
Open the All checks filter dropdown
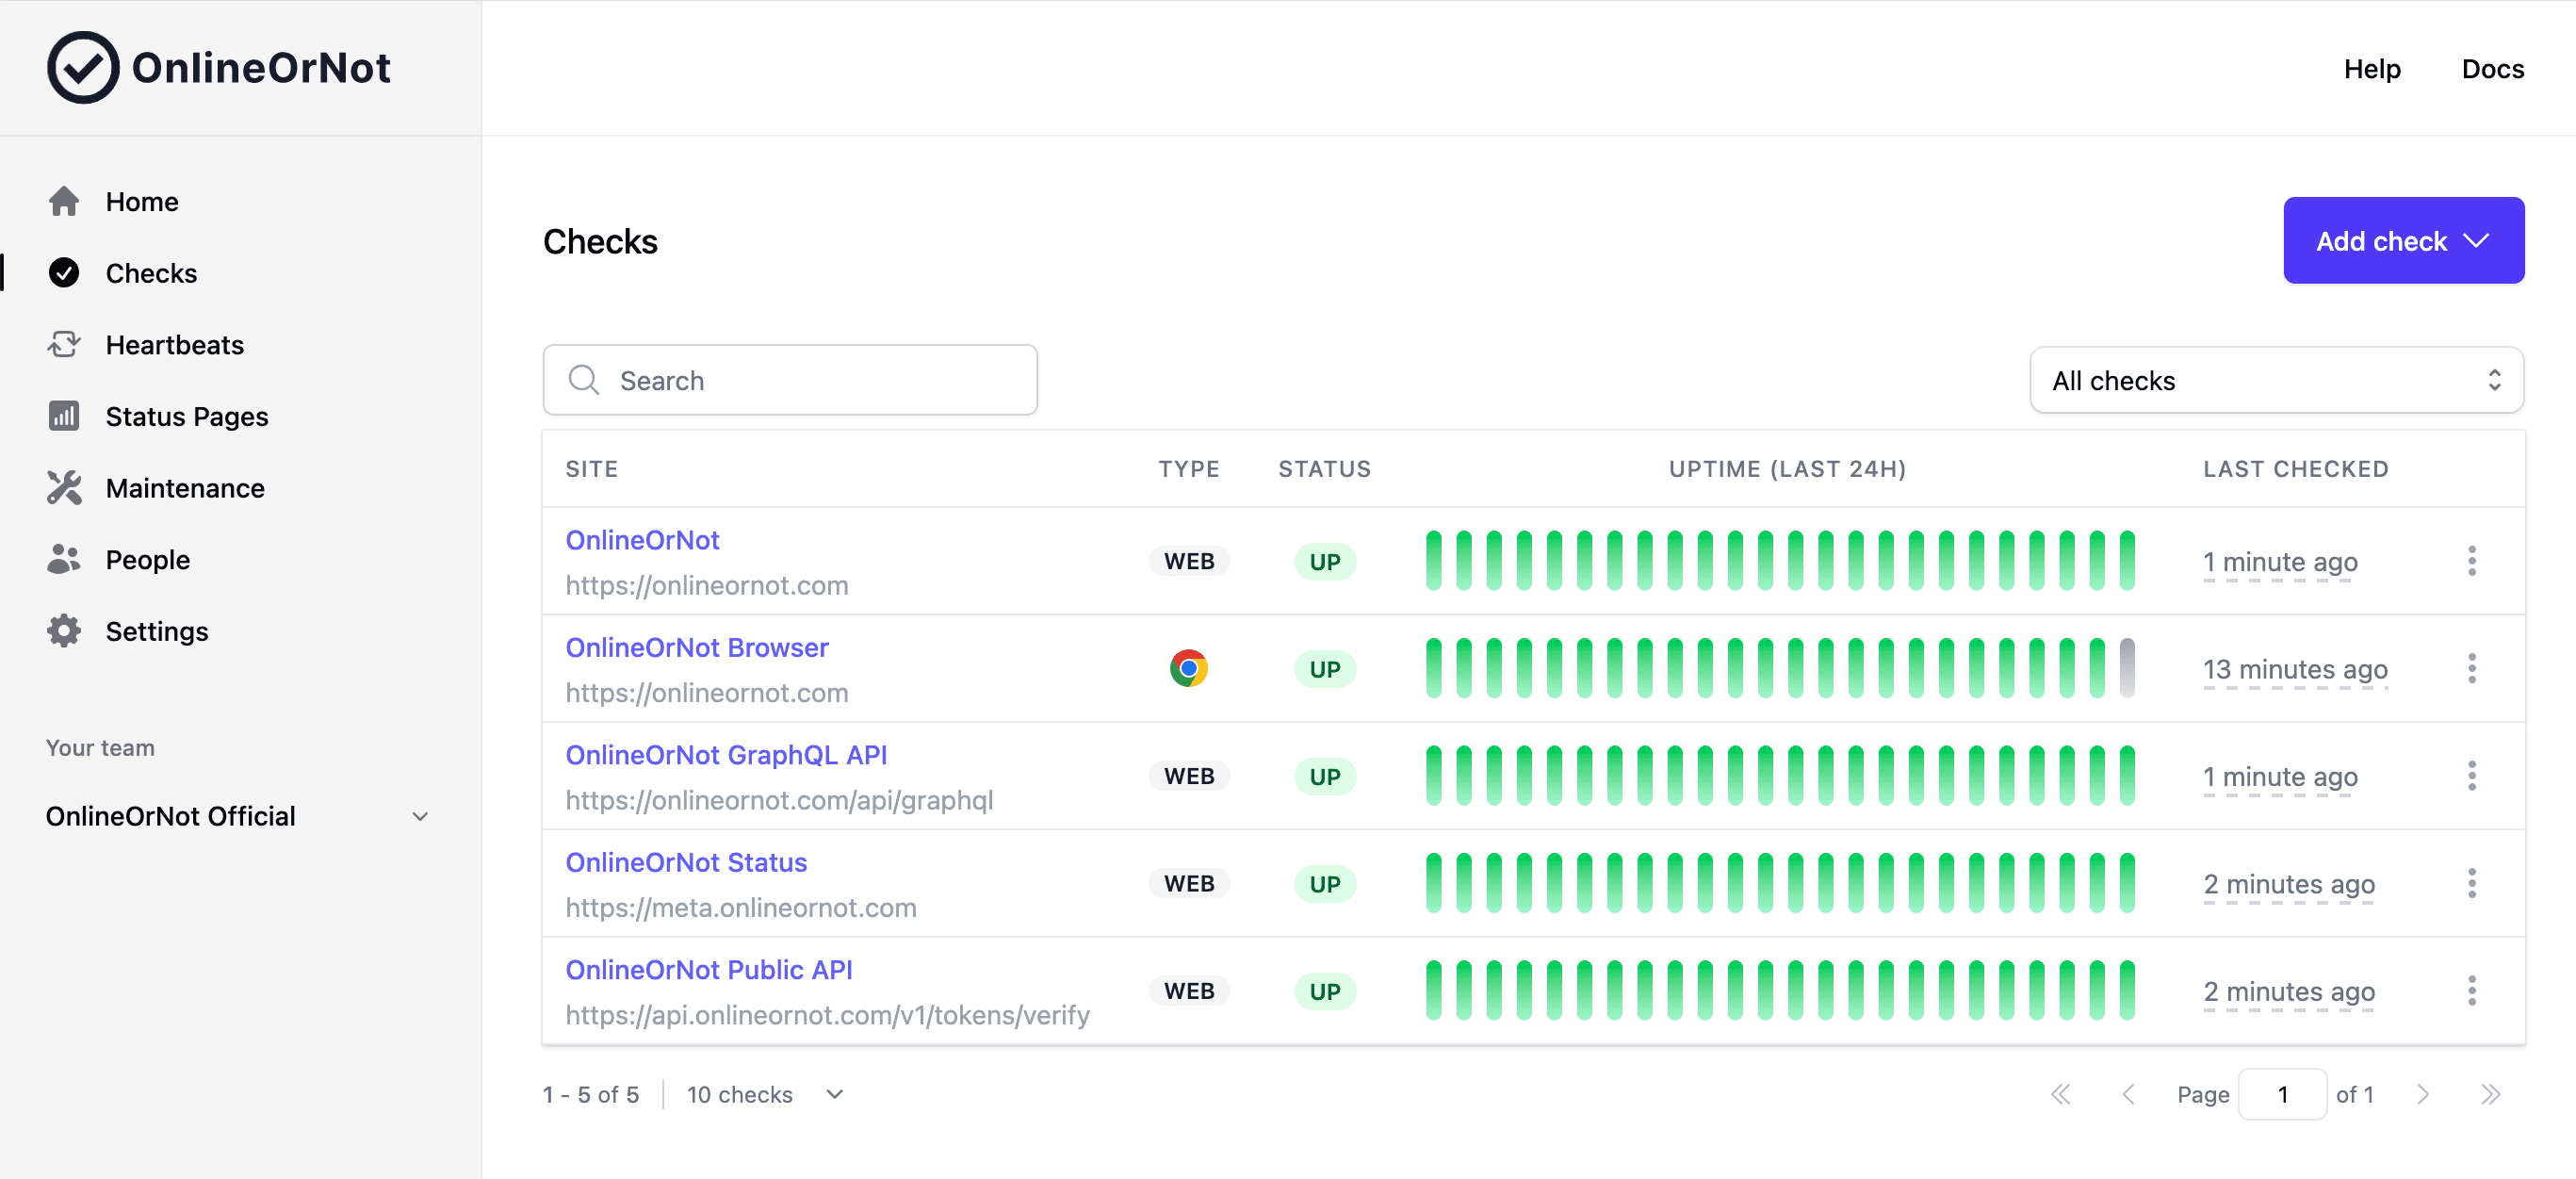(2277, 380)
